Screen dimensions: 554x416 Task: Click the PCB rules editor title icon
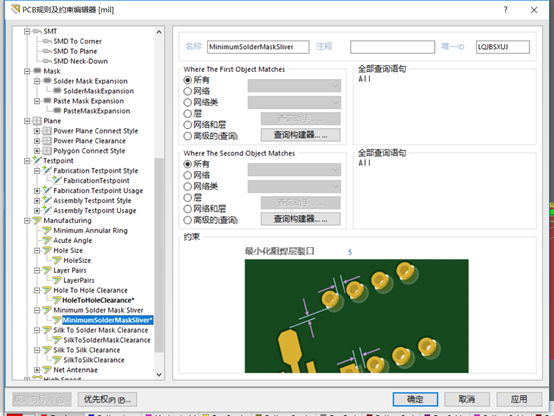click(15, 9)
